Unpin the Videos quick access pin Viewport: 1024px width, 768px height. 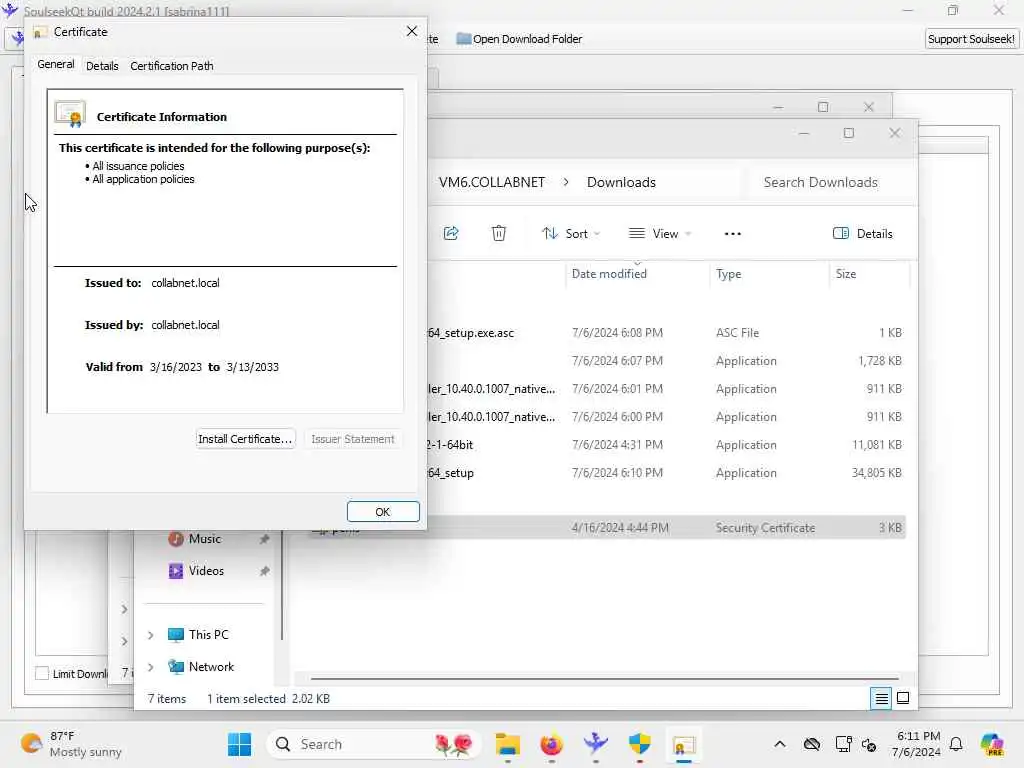point(264,571)
